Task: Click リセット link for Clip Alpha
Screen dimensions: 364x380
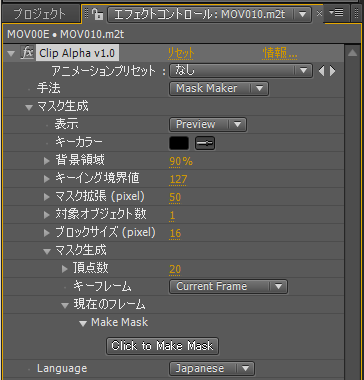Action: point(181,53)
